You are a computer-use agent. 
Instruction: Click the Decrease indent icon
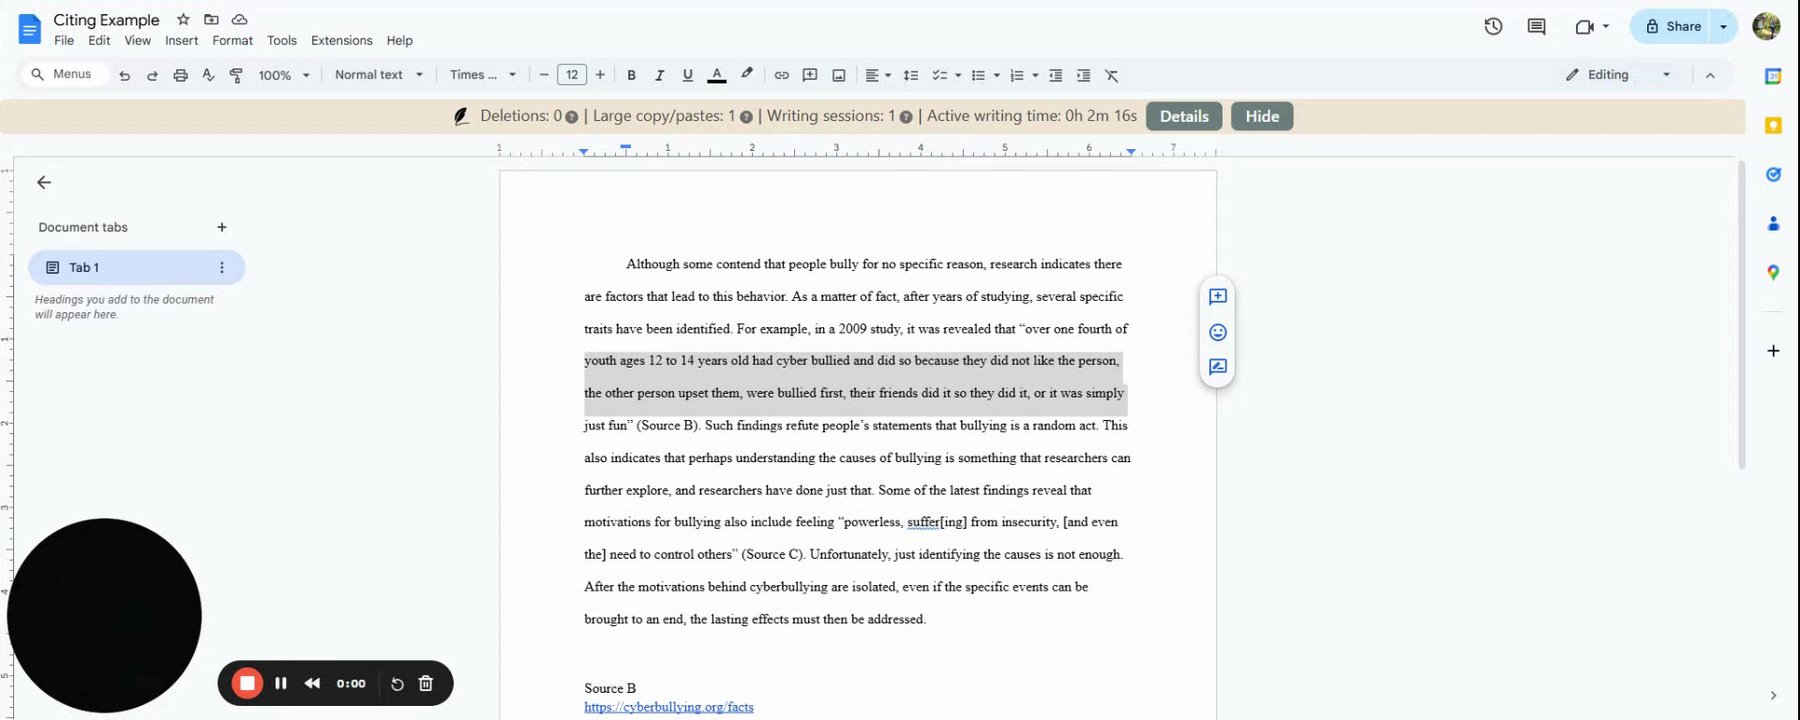click(1055, 75)
